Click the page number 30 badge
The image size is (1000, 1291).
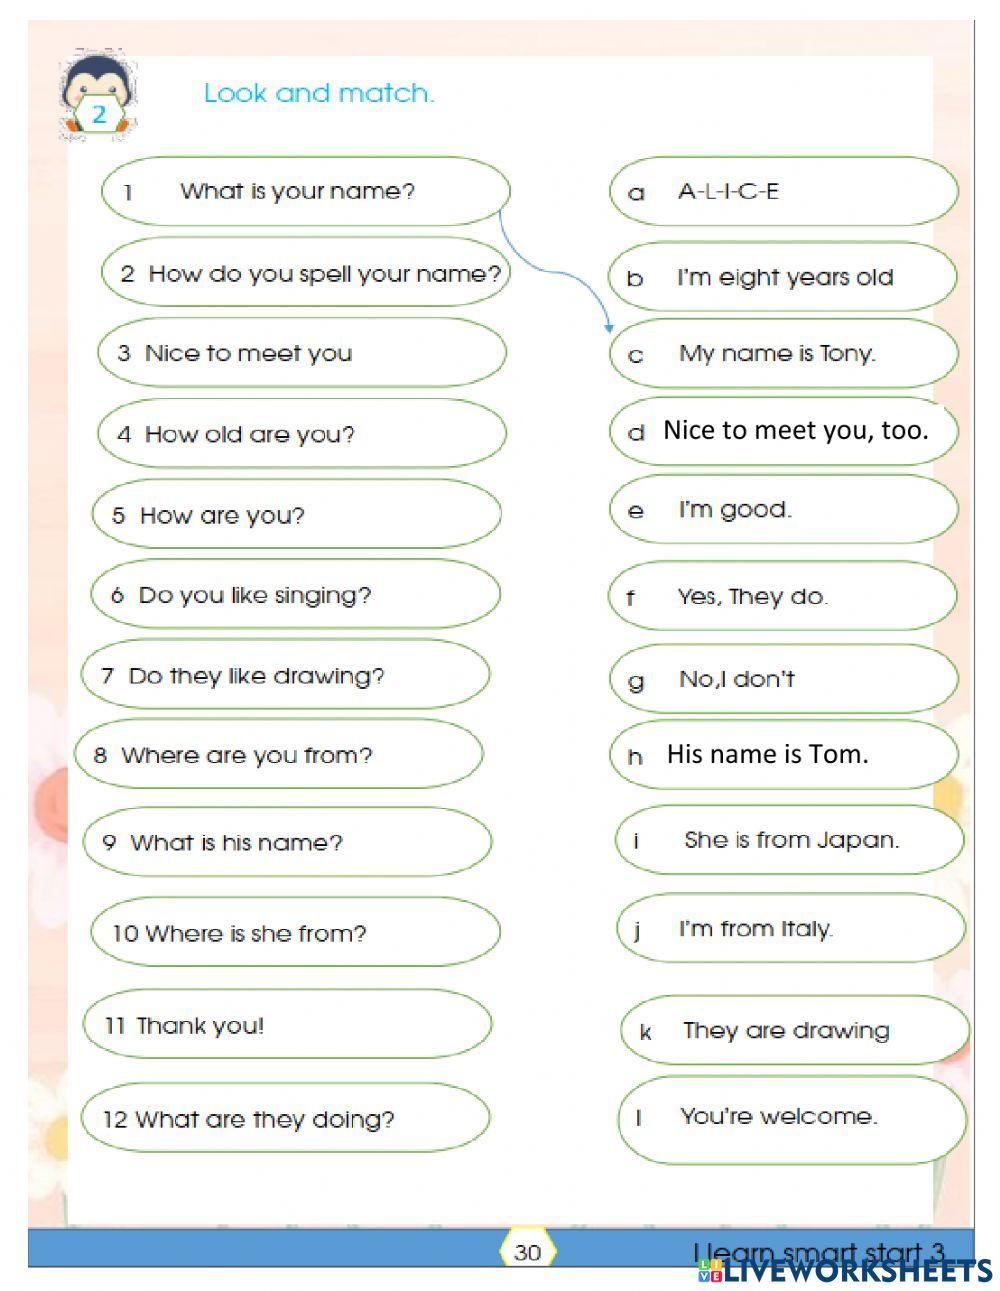tap(527, 1252)
